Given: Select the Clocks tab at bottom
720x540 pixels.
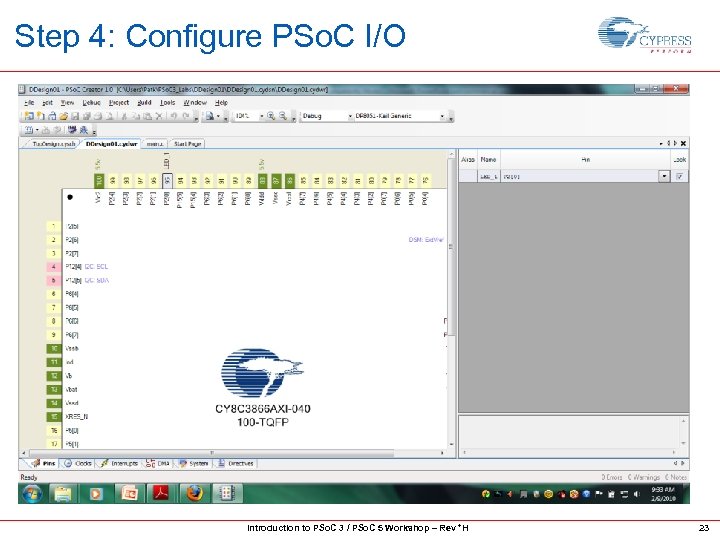Looking at the screenshot, I should pos(78,463).
